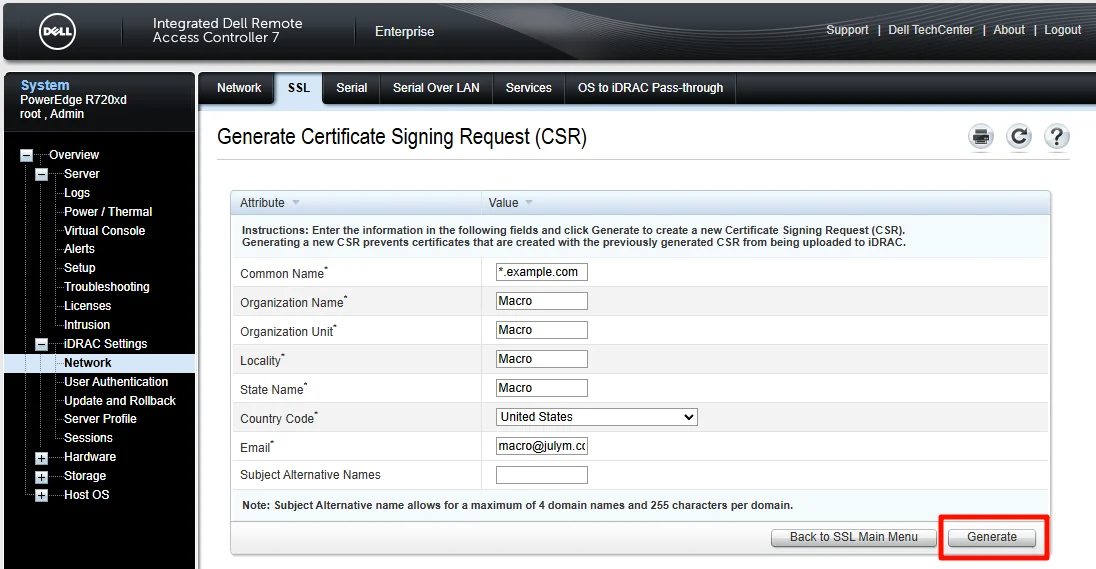Click the Dell logo
Screen dimensions: 1096x569
[57, 31]
